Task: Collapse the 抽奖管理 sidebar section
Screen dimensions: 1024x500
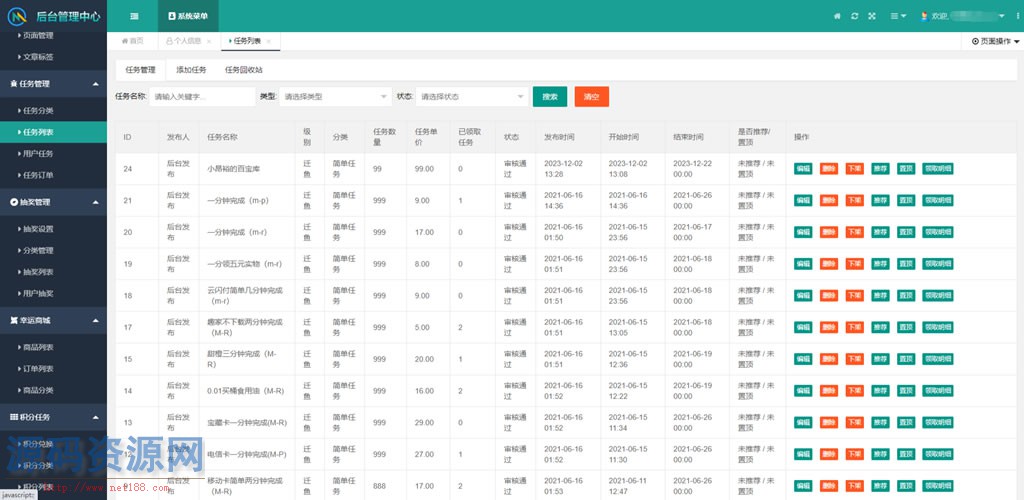Action: pos(54,202)
